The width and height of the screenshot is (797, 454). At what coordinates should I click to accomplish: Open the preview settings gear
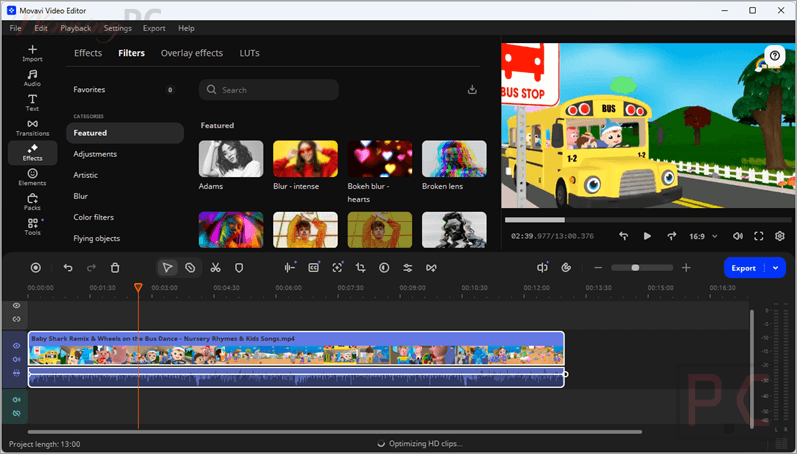780,236
